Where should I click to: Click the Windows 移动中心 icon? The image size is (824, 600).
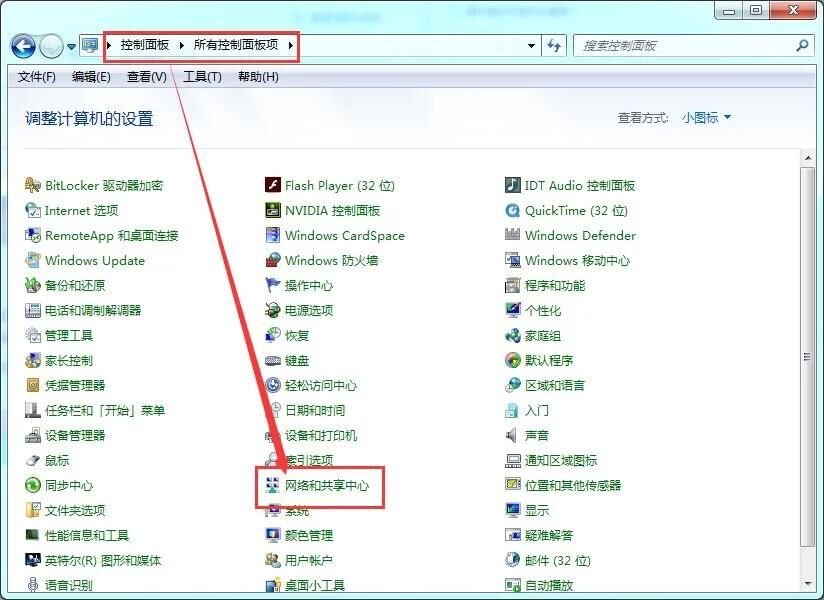[x=512, y=261]
